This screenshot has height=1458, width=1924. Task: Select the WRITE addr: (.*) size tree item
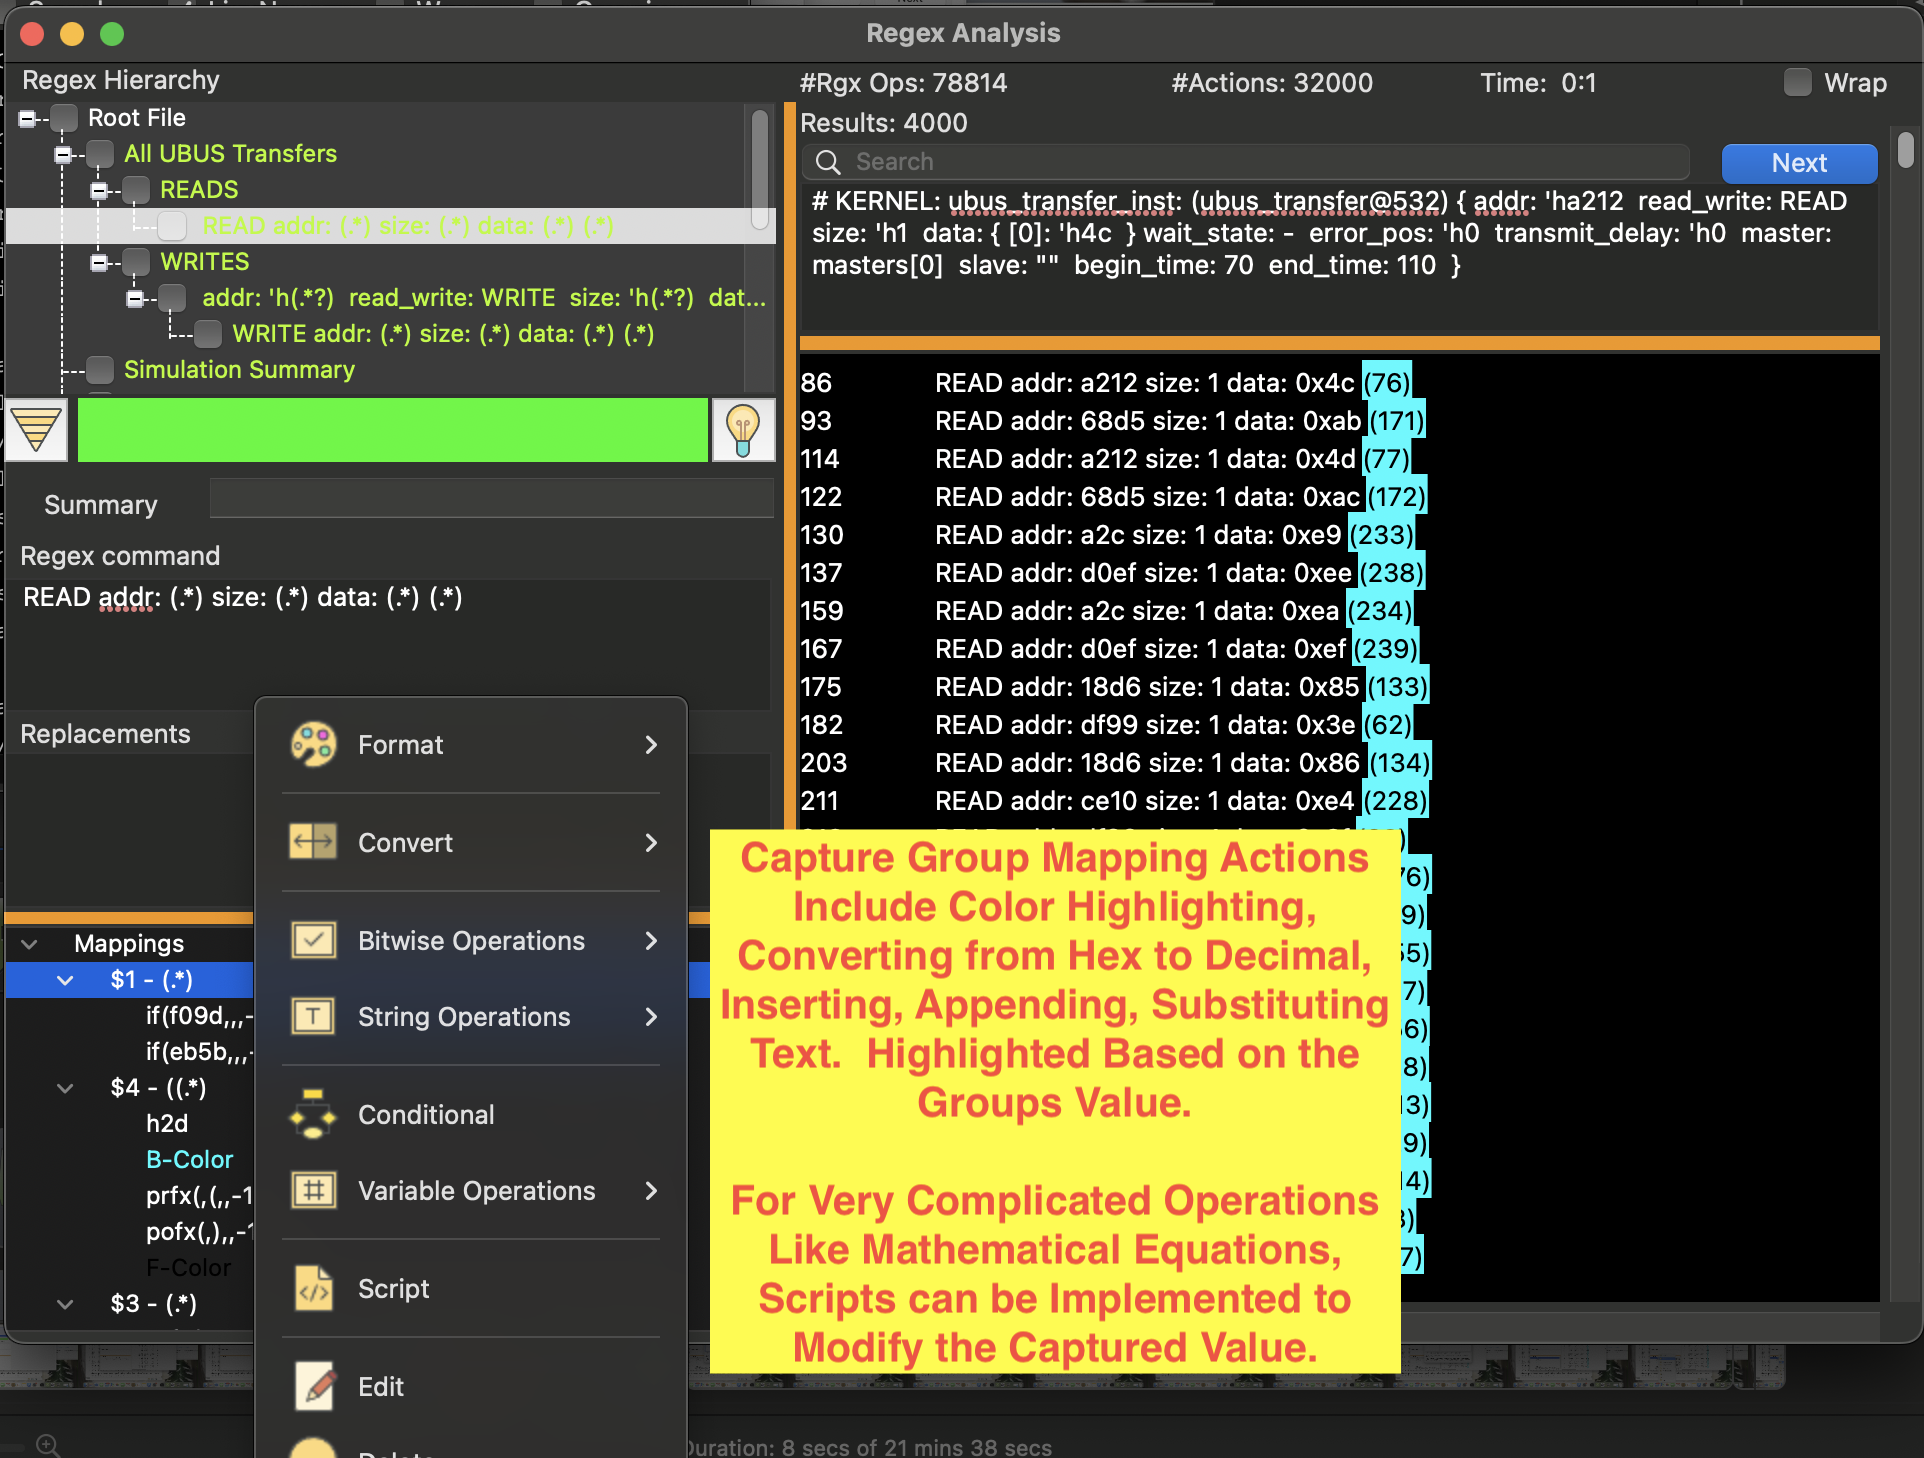(x=443, y=334)
